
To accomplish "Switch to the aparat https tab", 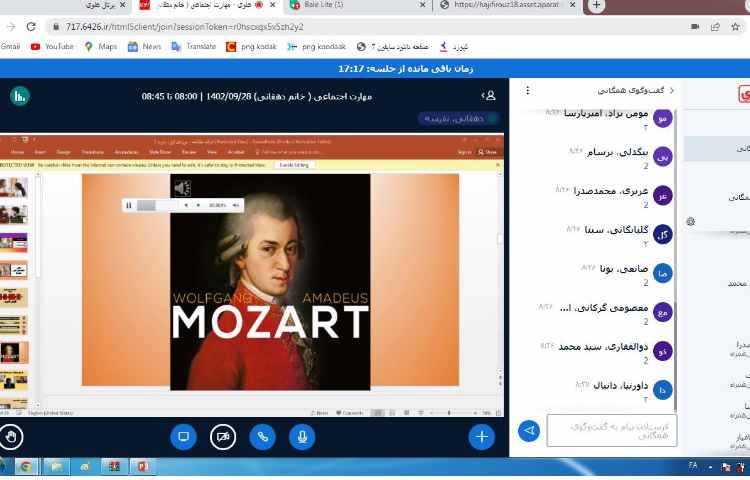I will [x=505, y=6].
